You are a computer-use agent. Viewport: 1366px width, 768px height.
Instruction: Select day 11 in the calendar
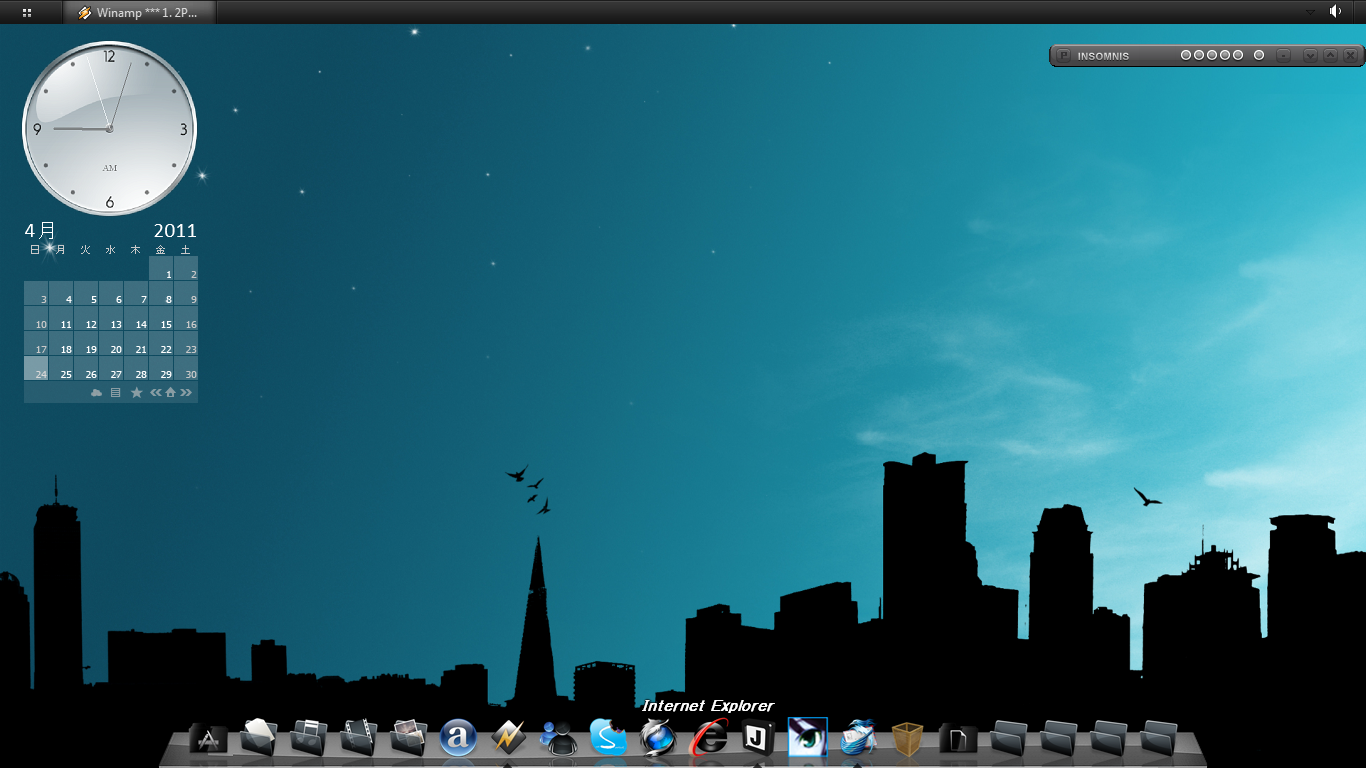[x=61, y=318]
